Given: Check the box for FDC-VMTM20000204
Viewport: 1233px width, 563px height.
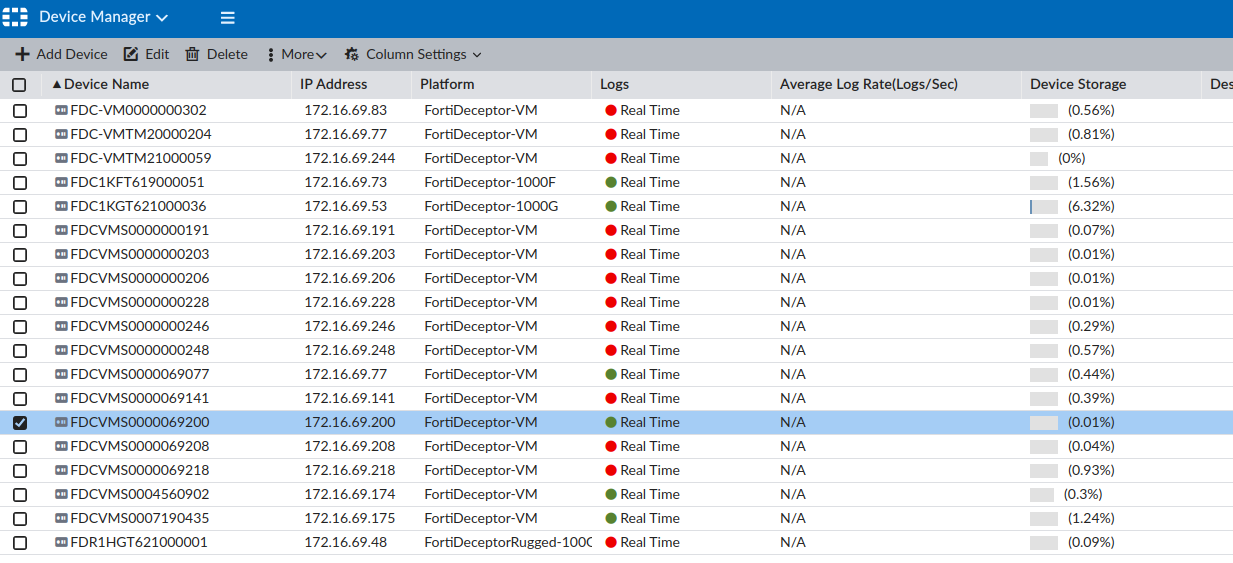Looking at the screenshot, I should [x=19, y=135].
